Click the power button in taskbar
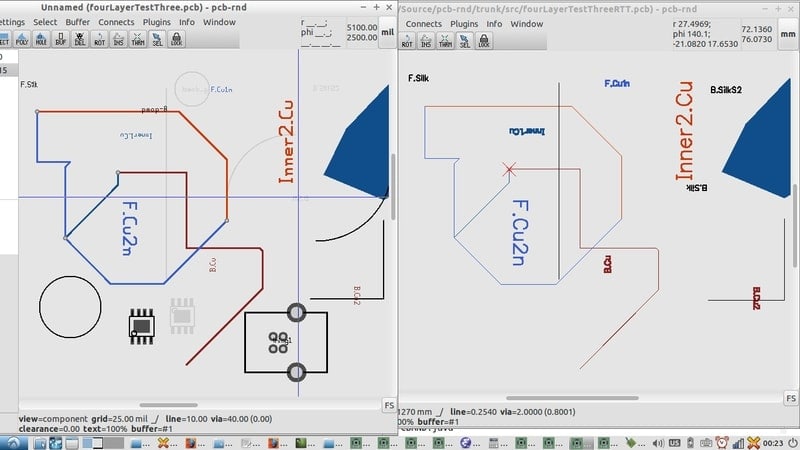Viewport: 800px width, 450px height. (x=792, y=443)
